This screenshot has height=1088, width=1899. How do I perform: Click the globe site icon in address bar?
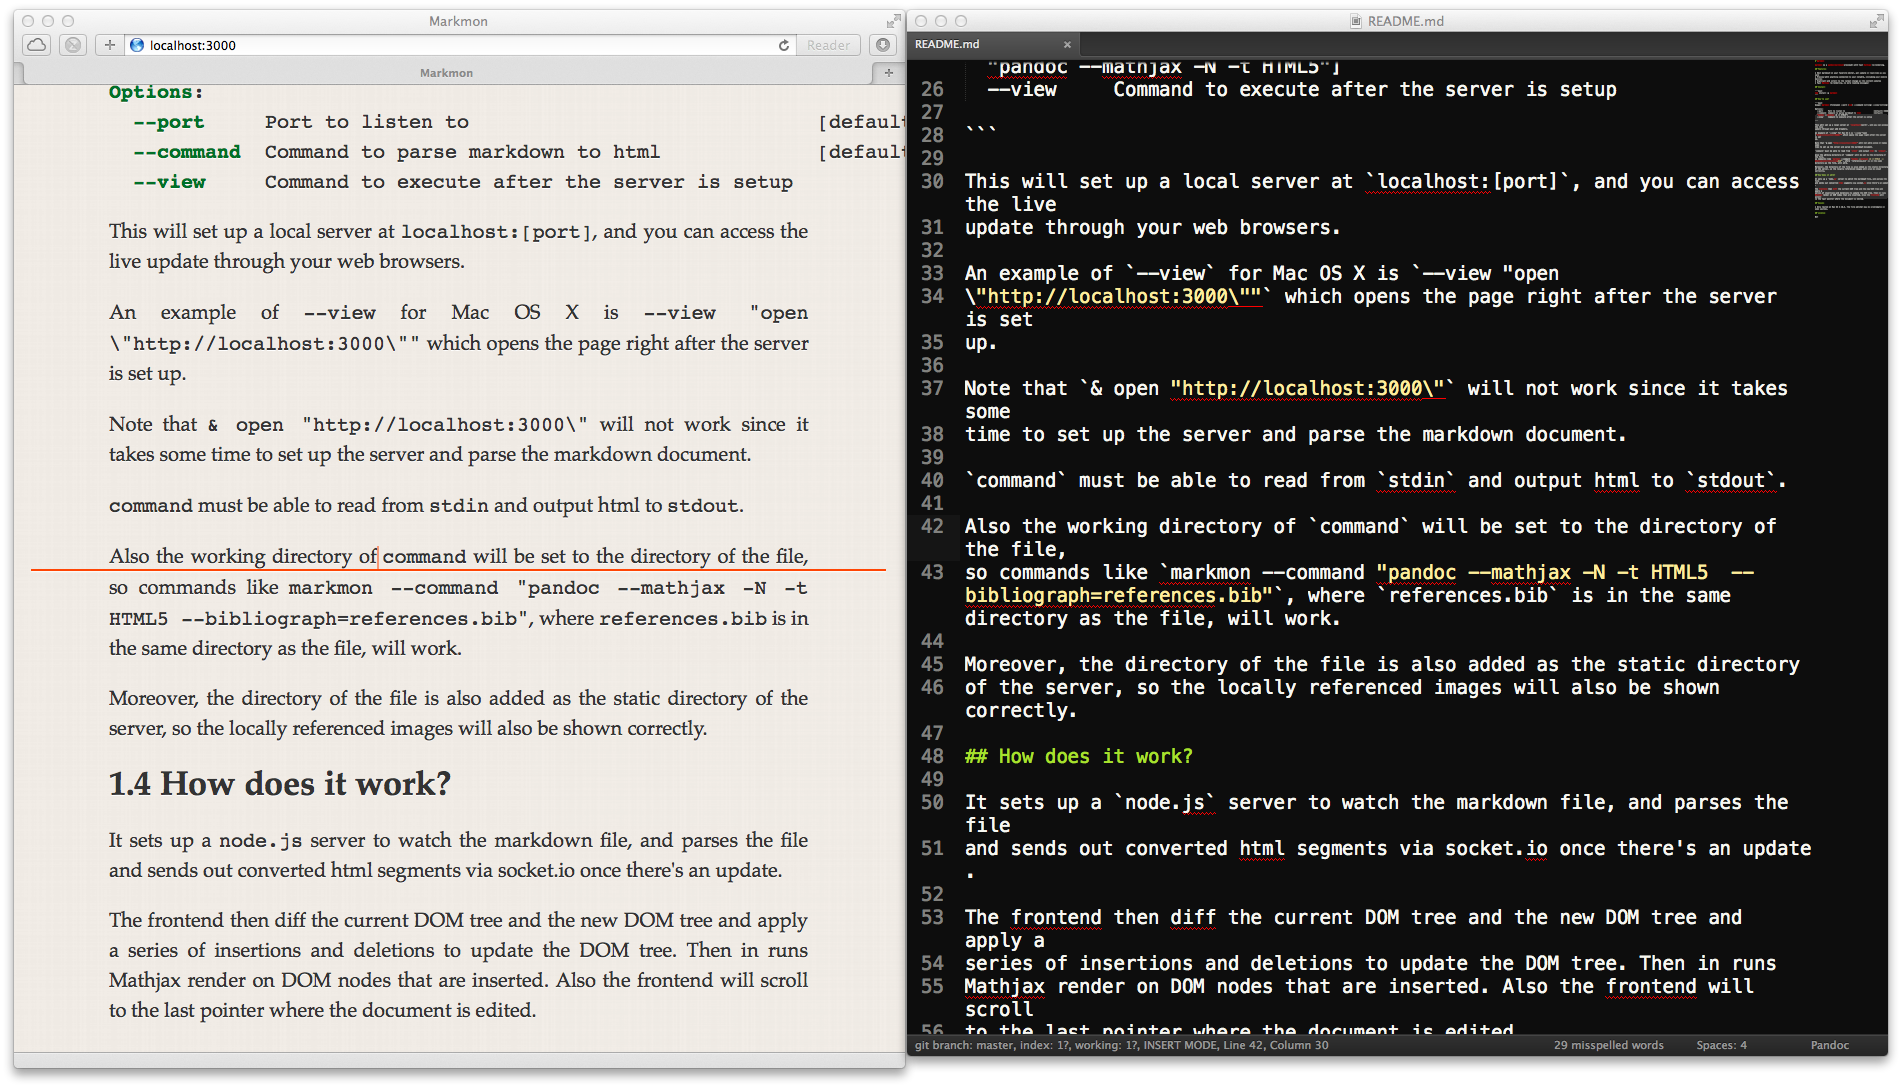(137, 45)
